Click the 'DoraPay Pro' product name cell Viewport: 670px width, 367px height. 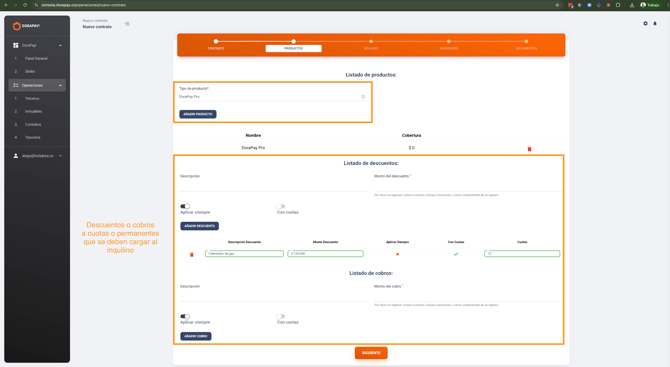click(253, 148)
